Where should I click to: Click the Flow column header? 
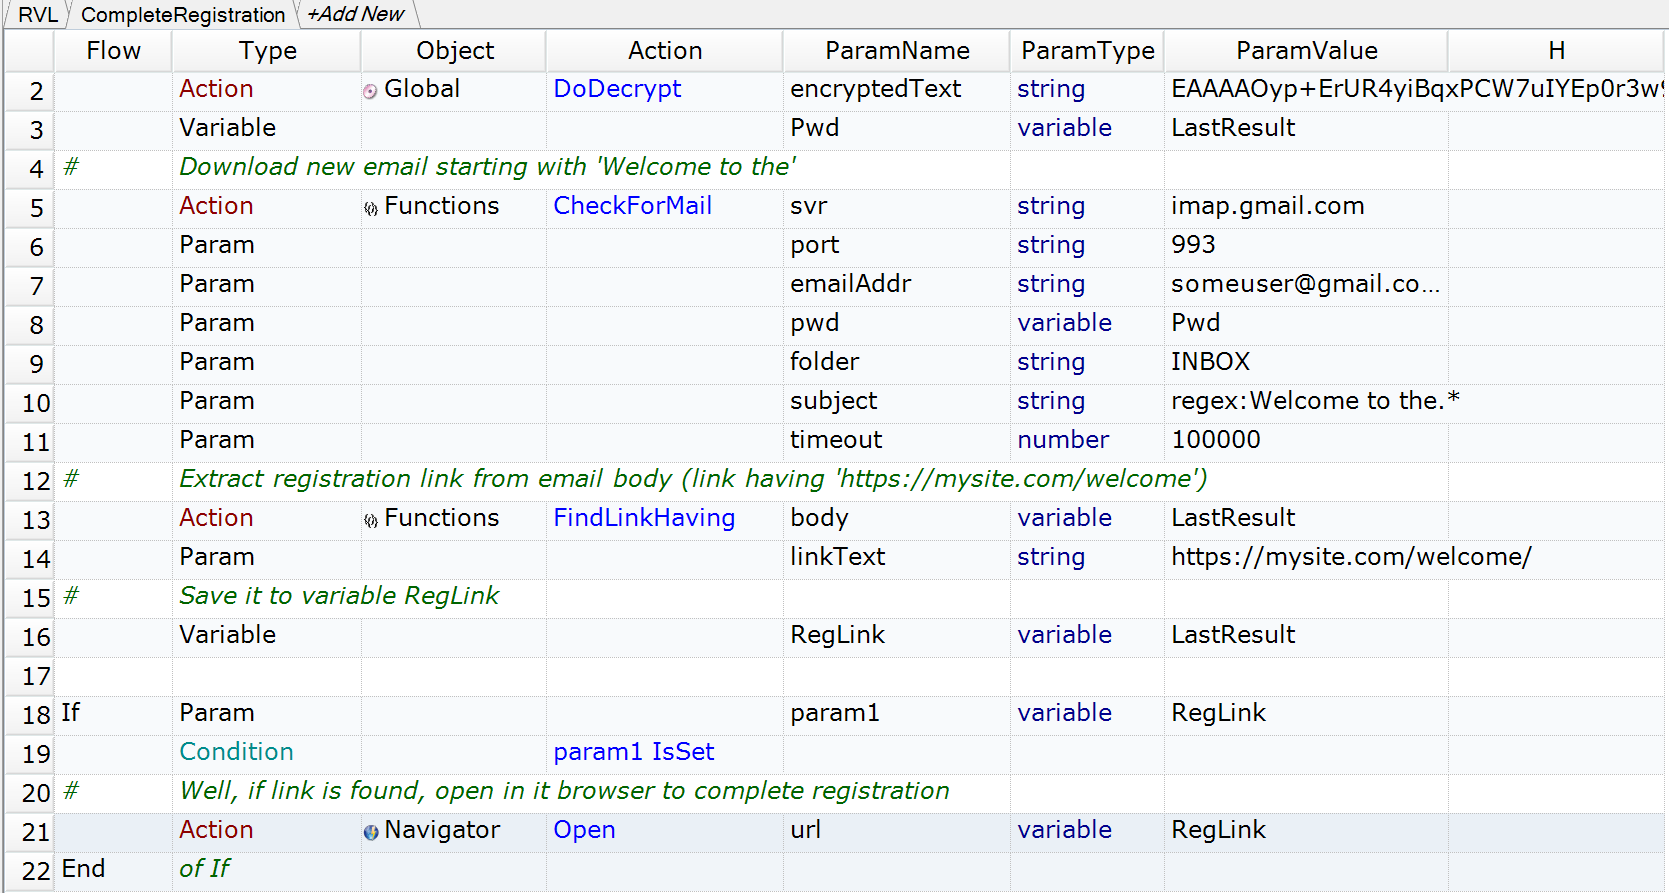(113, 51)
